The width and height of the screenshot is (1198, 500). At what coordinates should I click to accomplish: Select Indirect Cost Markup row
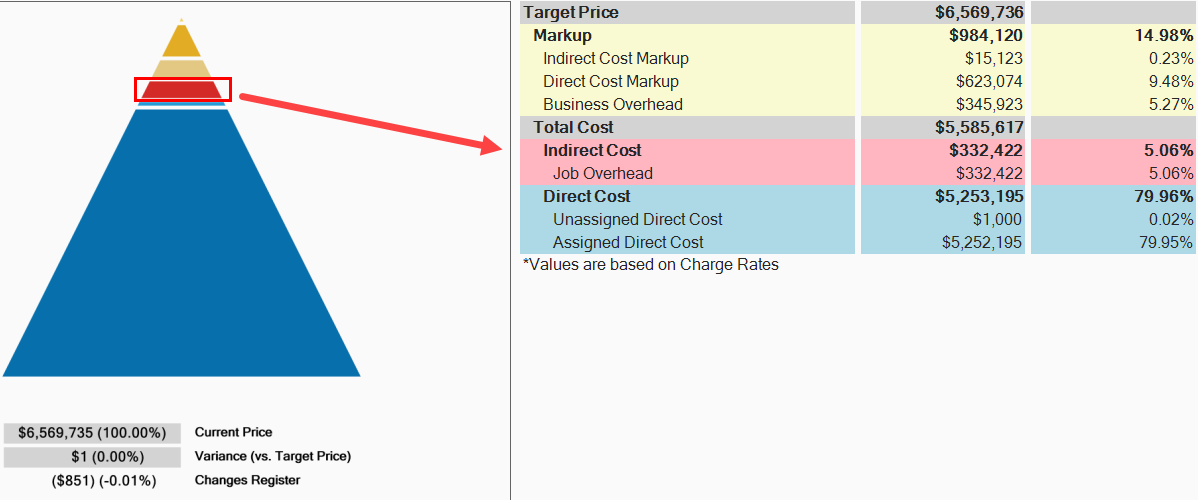(615, 59)
